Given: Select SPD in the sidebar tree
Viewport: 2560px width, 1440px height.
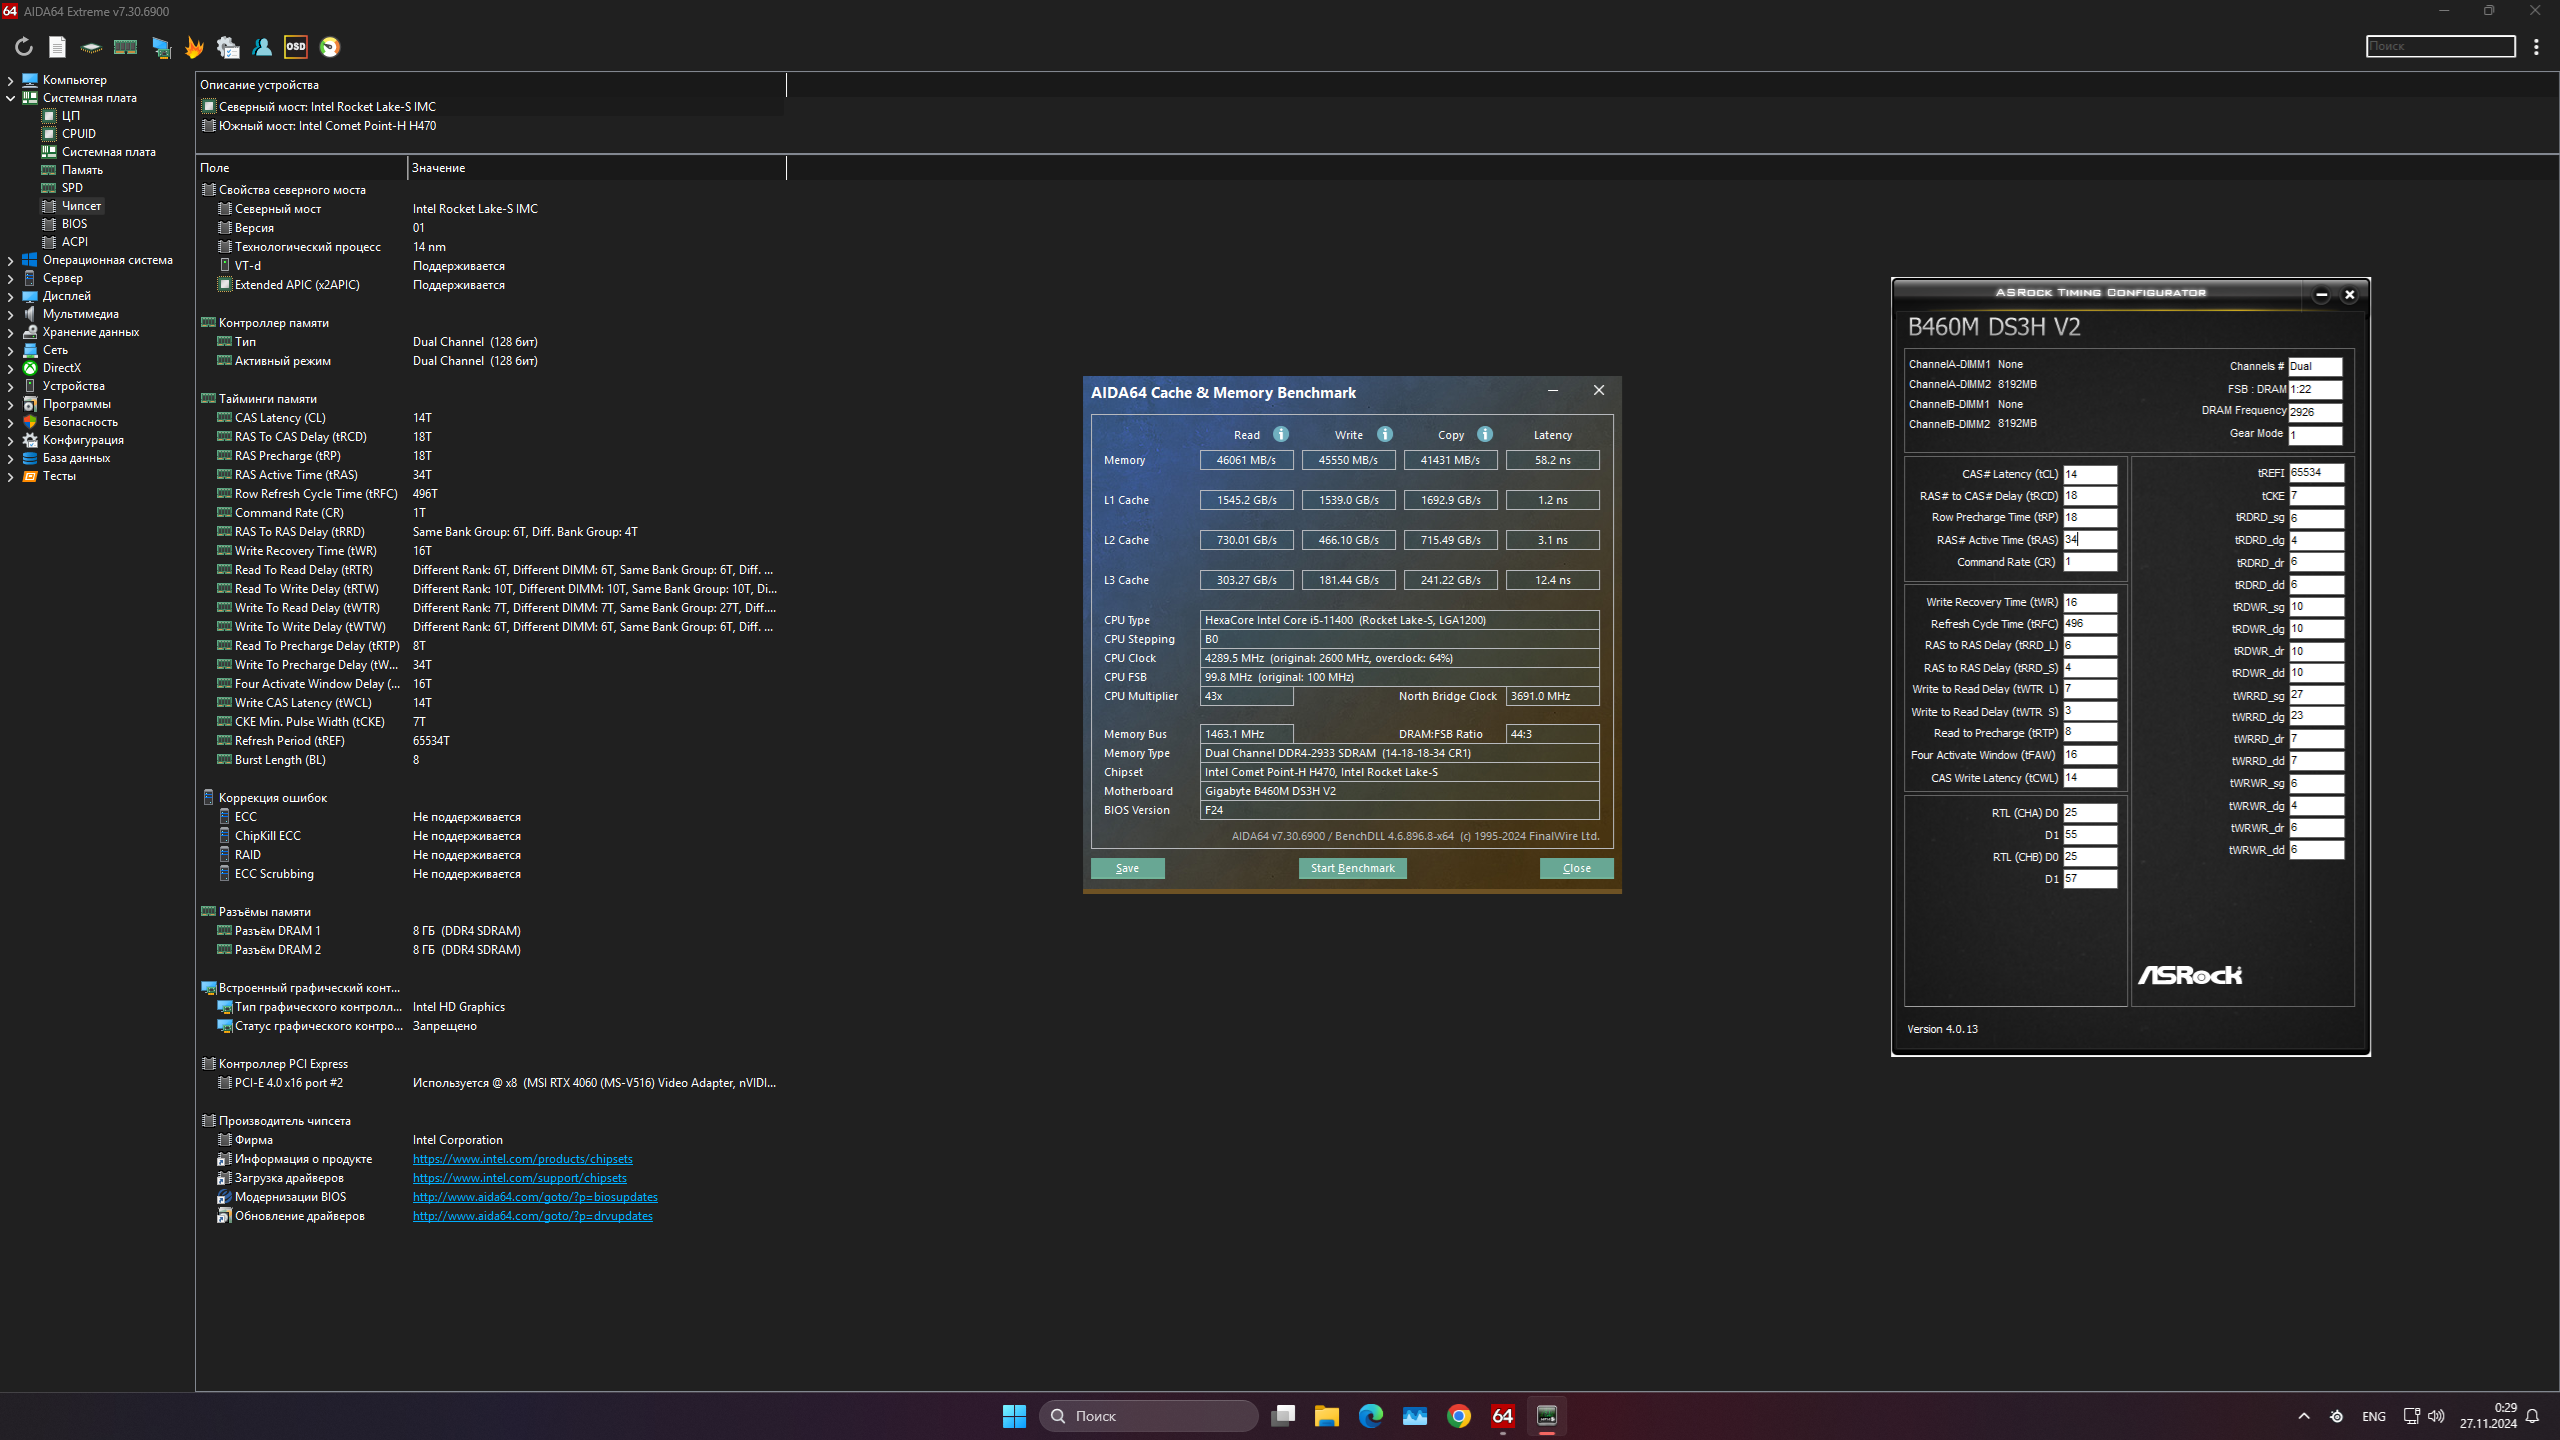Looking at the screenshot, I should 72,188.
